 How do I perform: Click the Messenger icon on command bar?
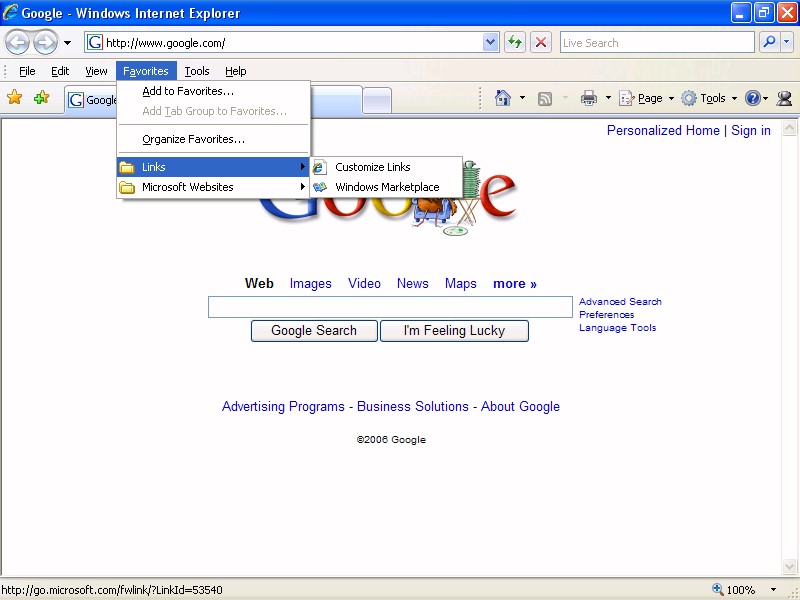coord(784,98)
